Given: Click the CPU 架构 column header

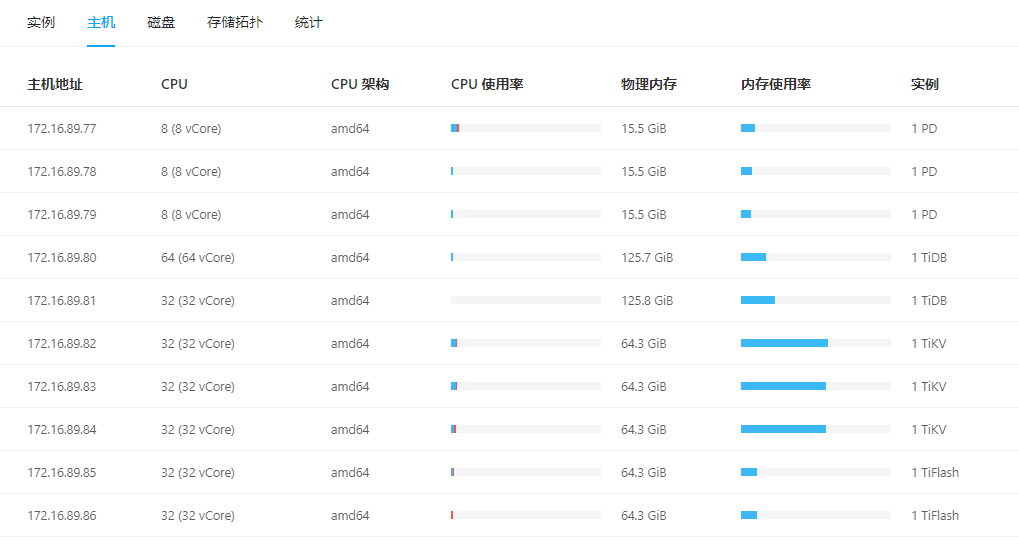Looking at the screenshot, I should [360, 84].
